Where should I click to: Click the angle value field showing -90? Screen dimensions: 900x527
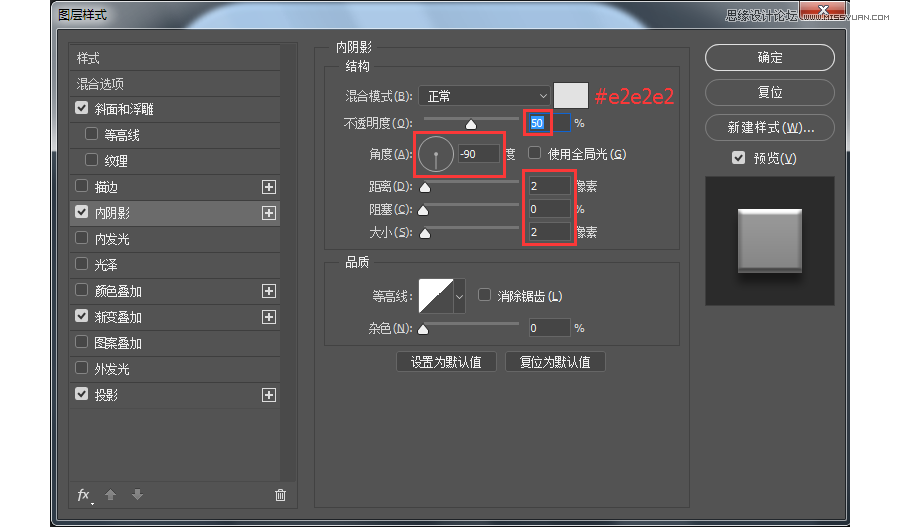tap(479, 154)
